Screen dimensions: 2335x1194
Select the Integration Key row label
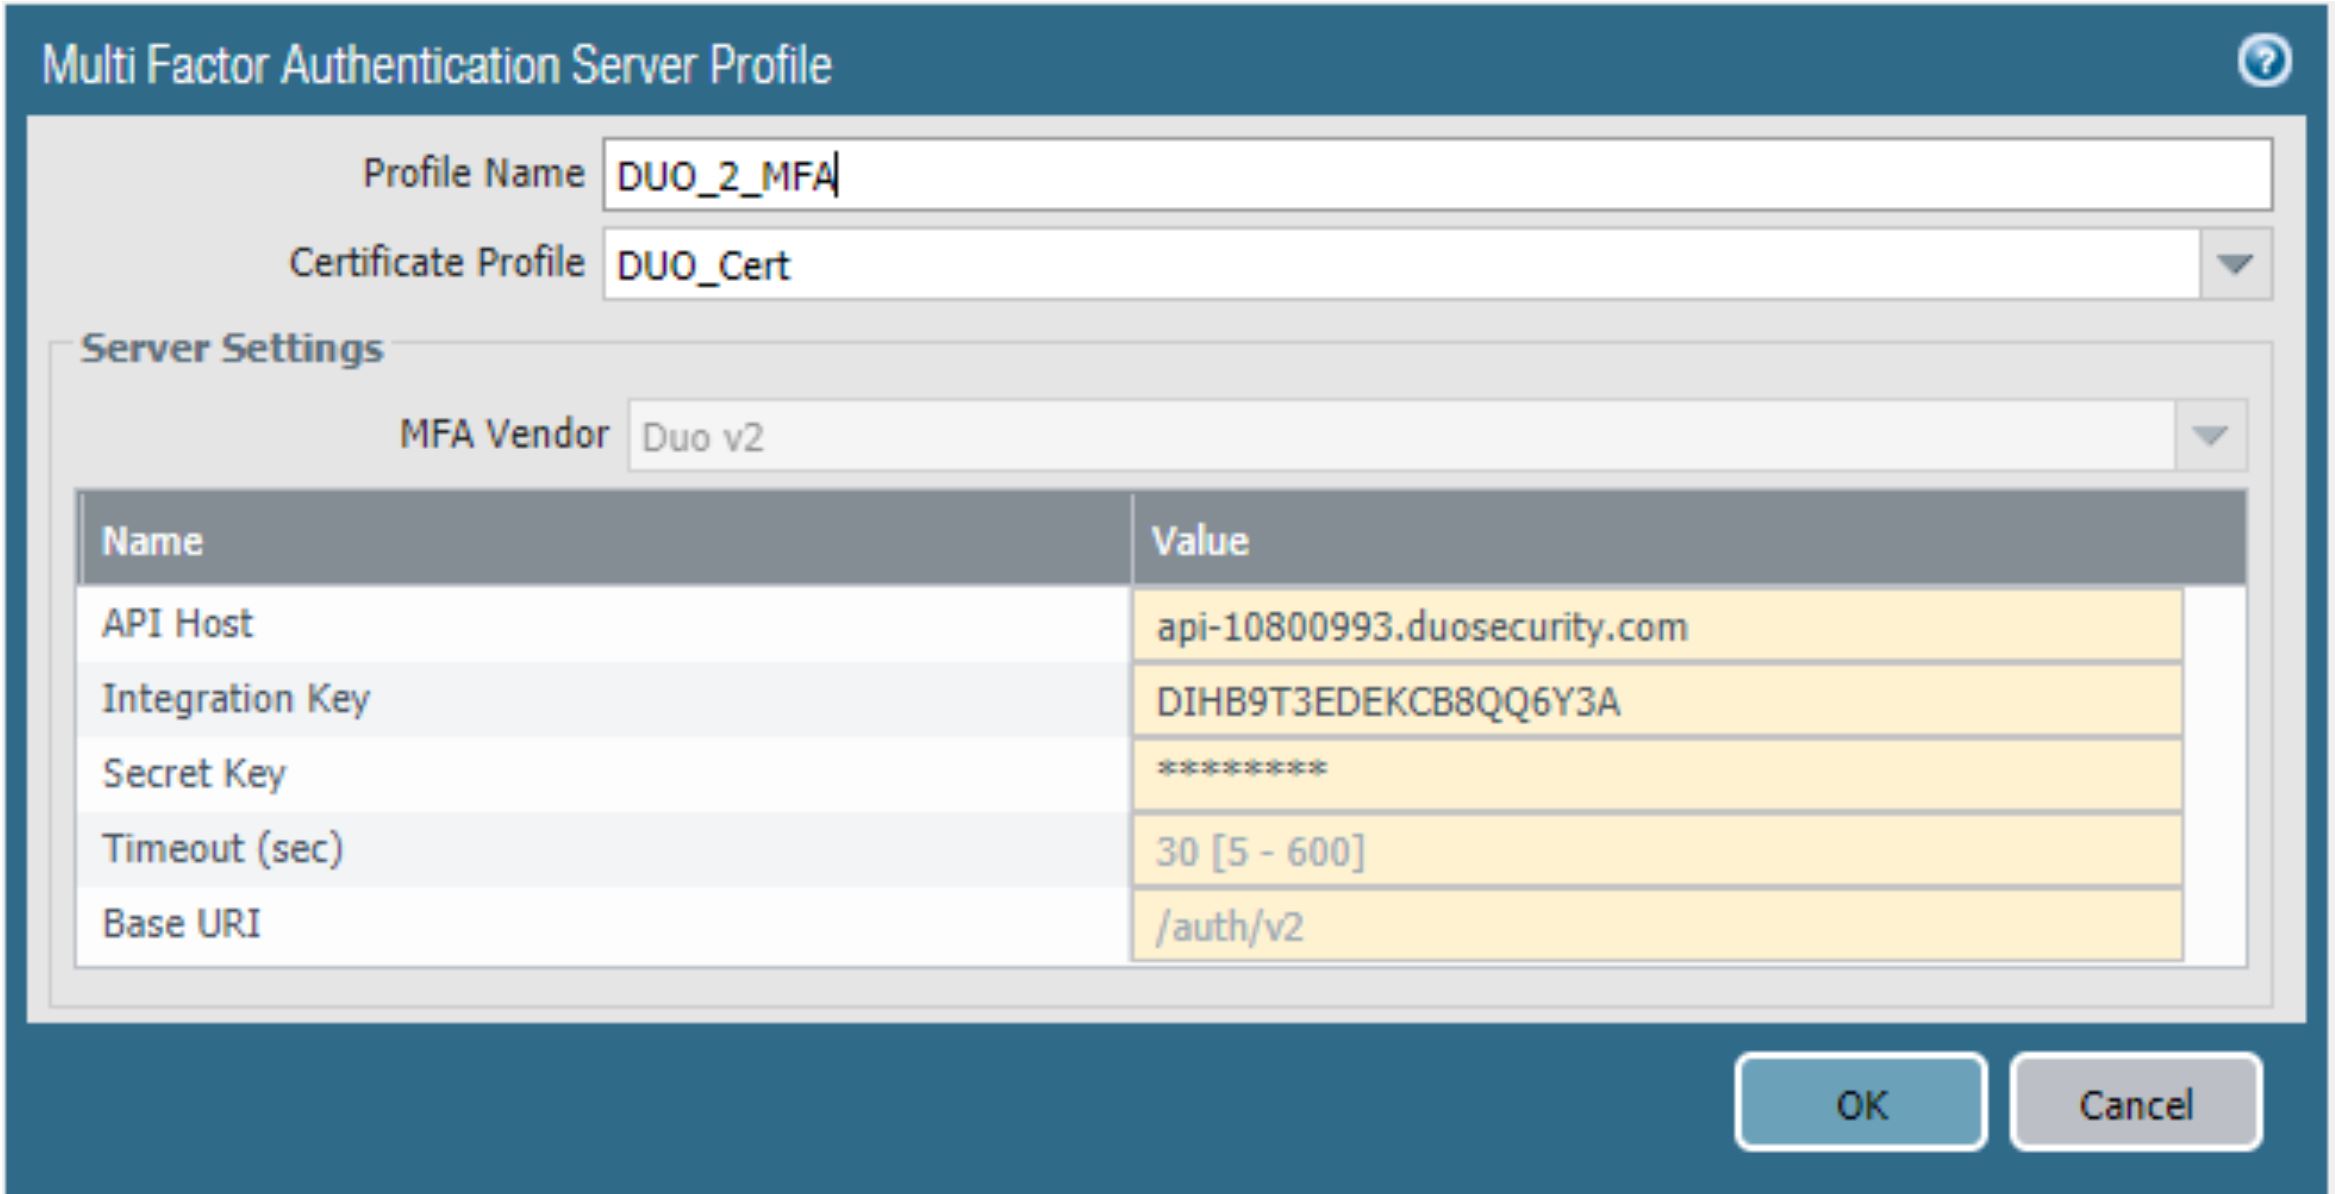(238, 698)
